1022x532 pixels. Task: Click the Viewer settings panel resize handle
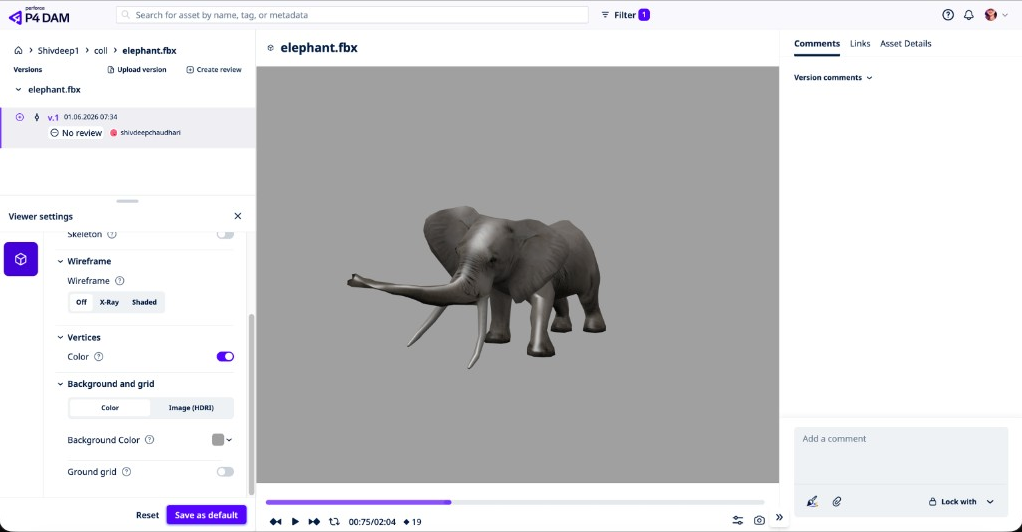(x=127, y=201)
